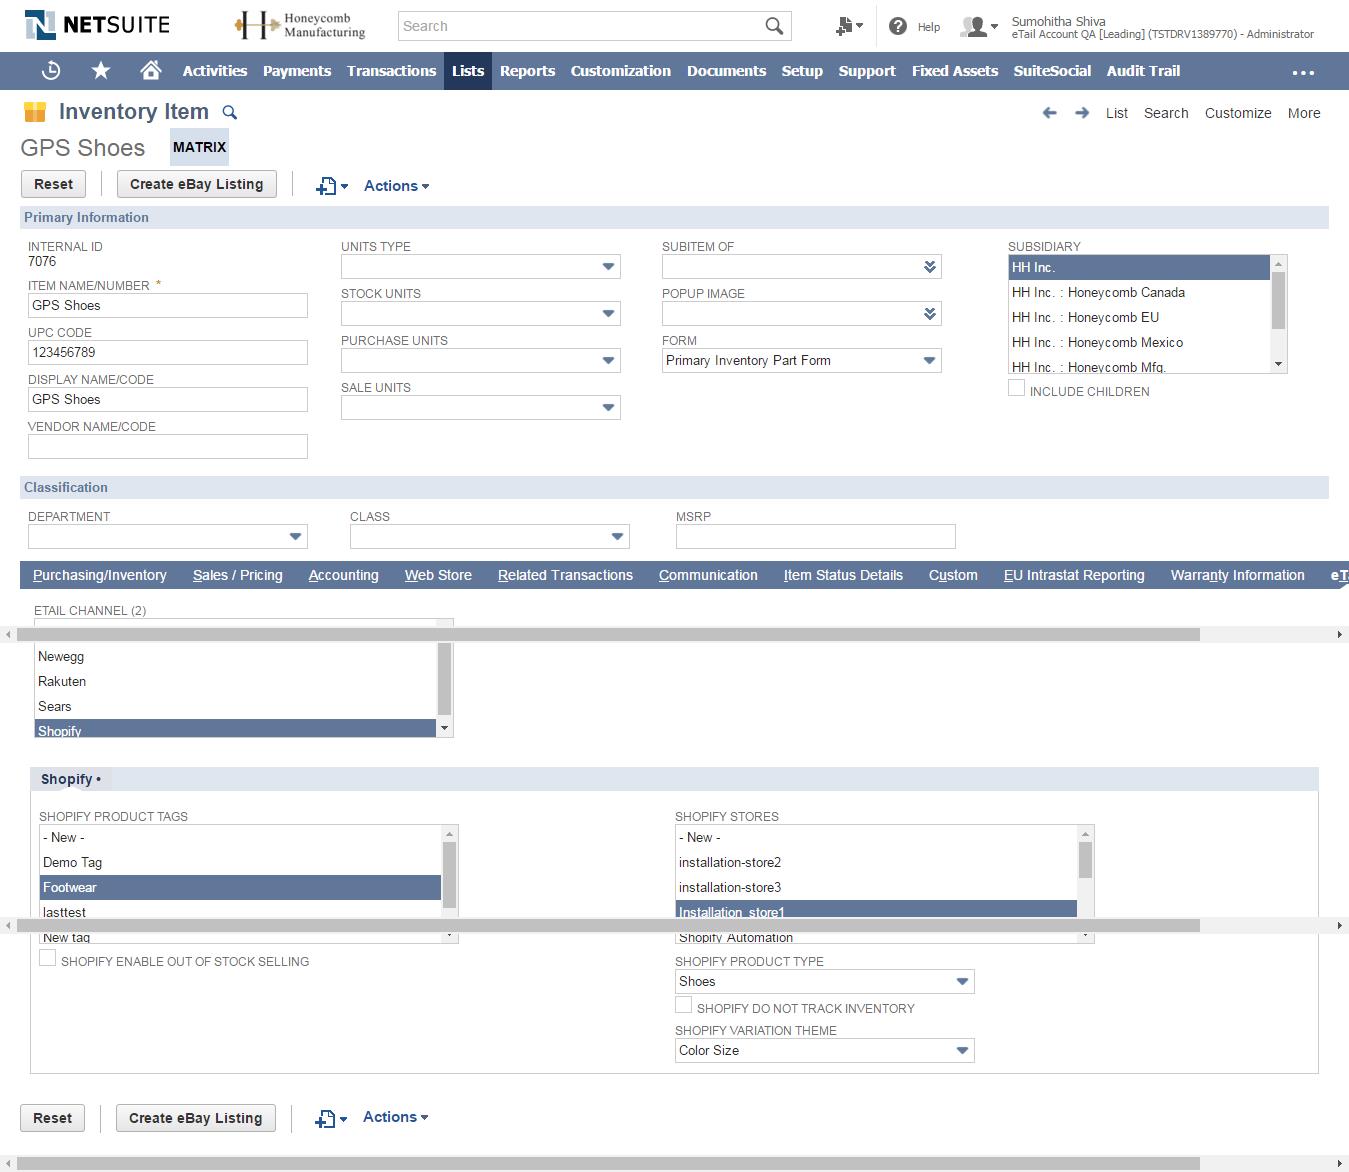1349x1172 pixels.
Task: Open the Customization menu
Action: coord(620,71)
